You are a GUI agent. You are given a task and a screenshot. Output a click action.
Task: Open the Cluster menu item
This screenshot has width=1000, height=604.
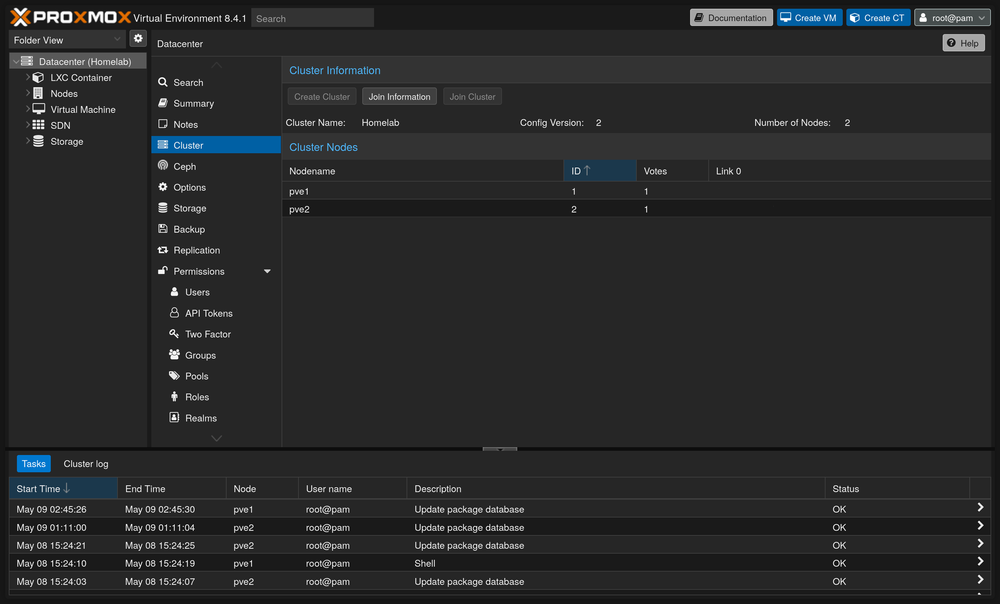[x=216, y=145]
